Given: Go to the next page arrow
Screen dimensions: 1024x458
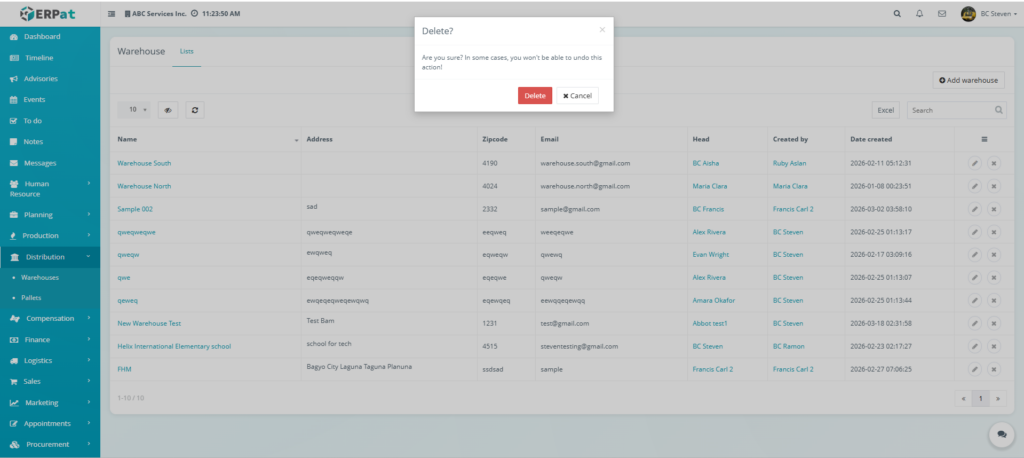Looking at the screenshot, I should coord(998,398).
